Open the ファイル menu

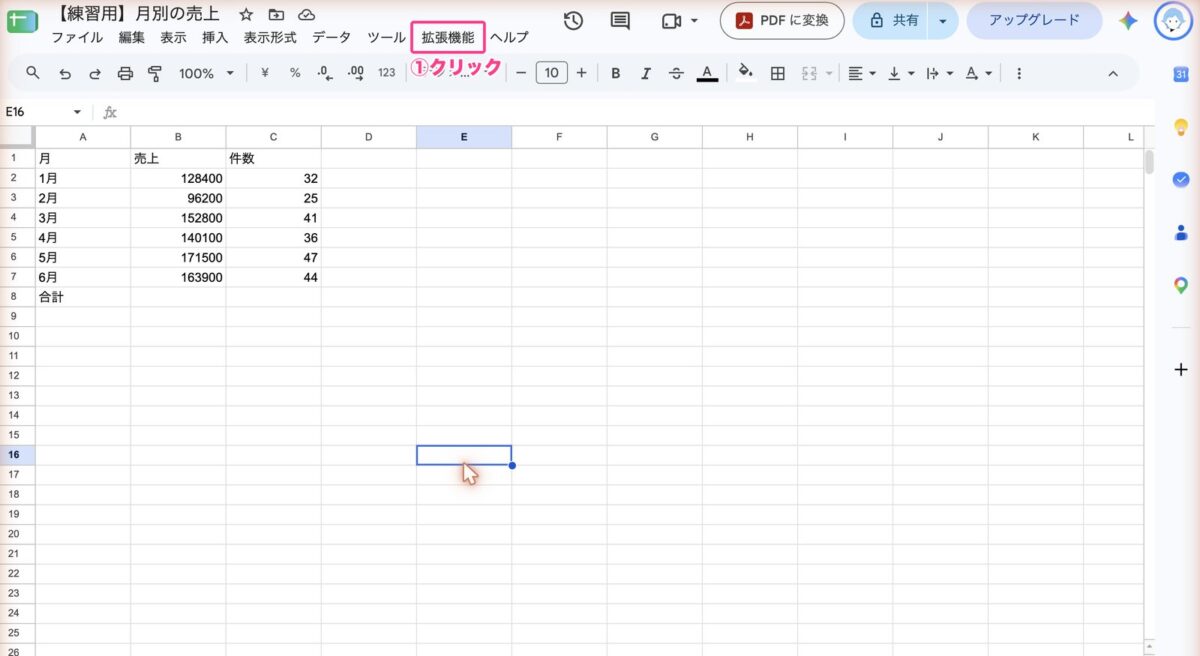point(77,37)
